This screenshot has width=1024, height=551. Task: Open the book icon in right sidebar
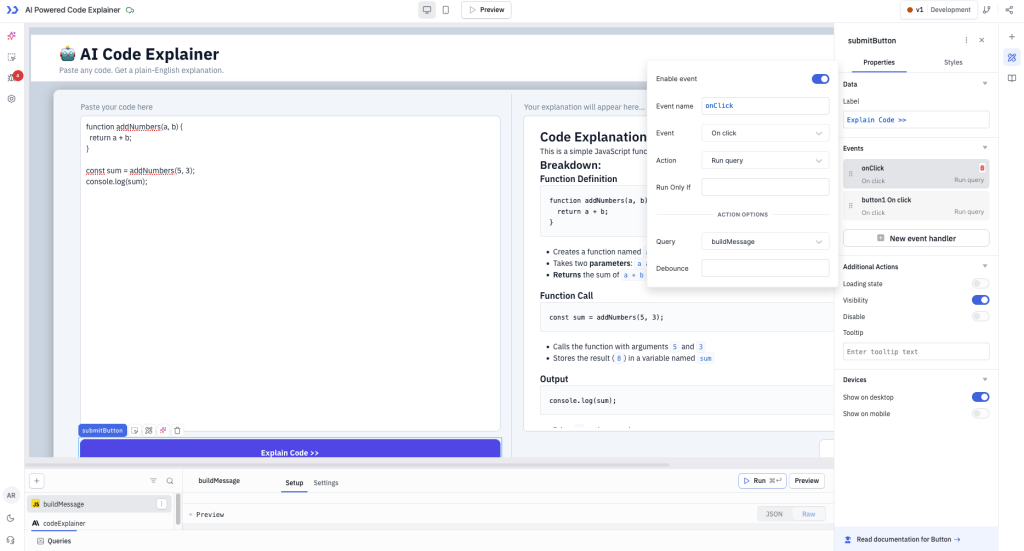coord(1012,78)
